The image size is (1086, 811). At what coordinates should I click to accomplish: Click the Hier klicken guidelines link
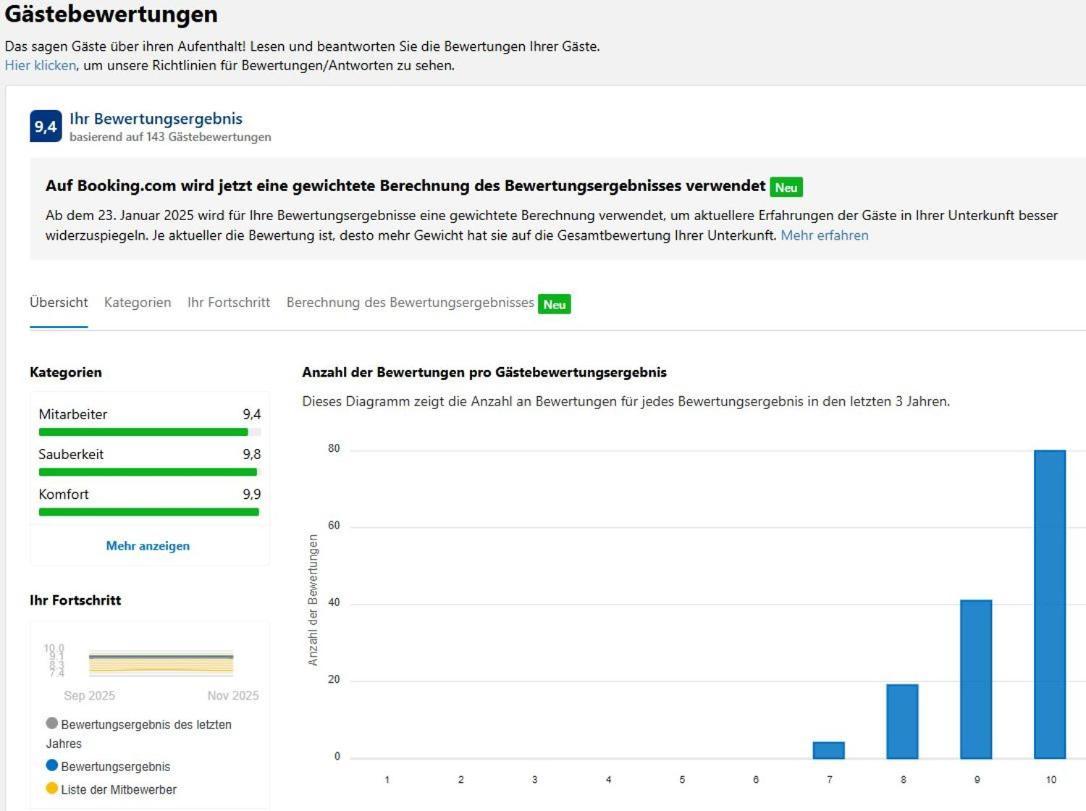click(x=40, y=66)
